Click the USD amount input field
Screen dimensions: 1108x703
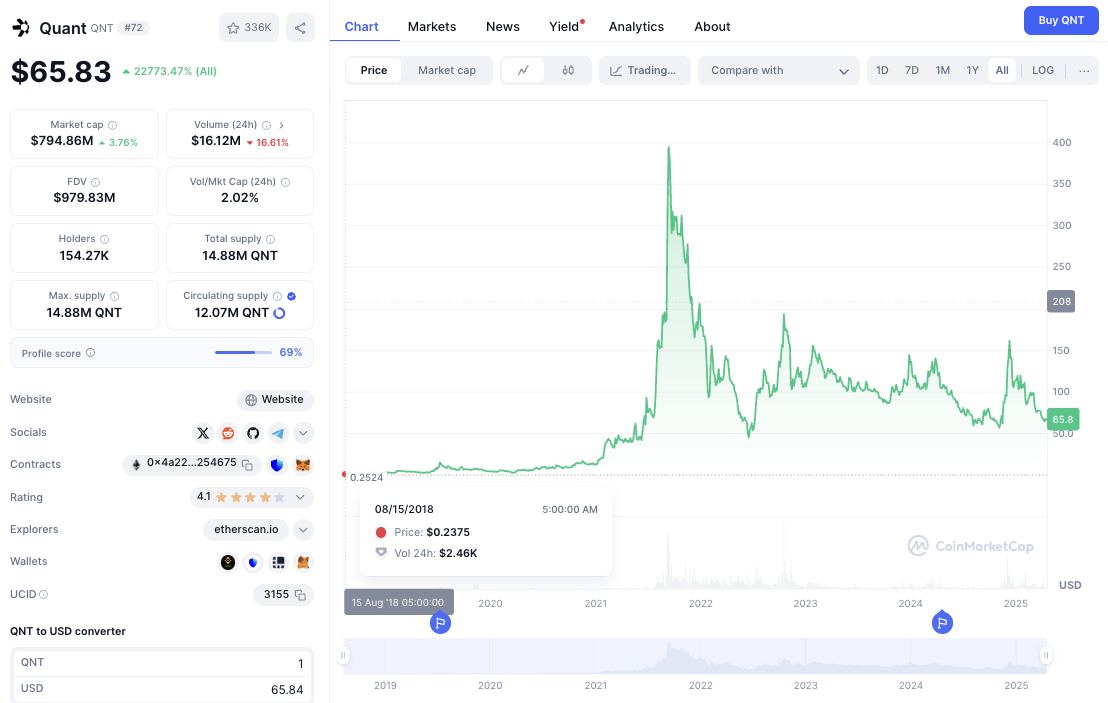[162, 689]
